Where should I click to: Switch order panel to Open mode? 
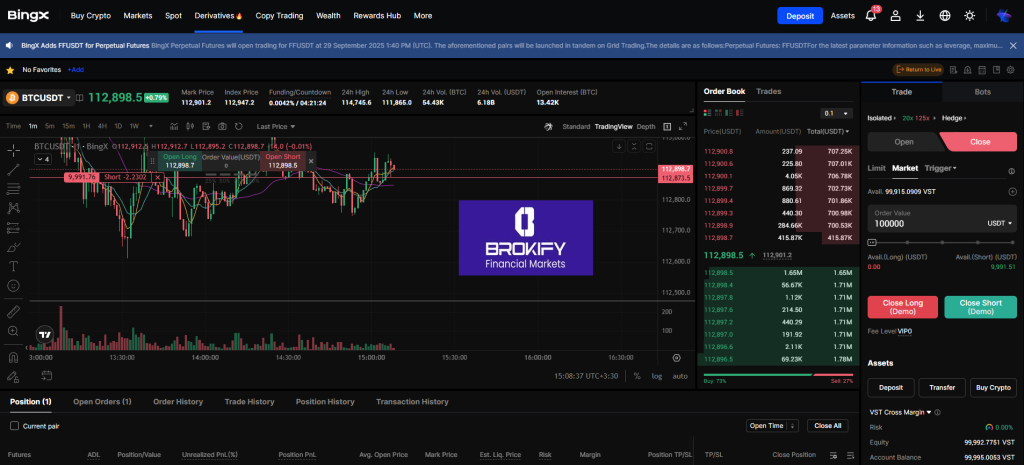(902, 141)
